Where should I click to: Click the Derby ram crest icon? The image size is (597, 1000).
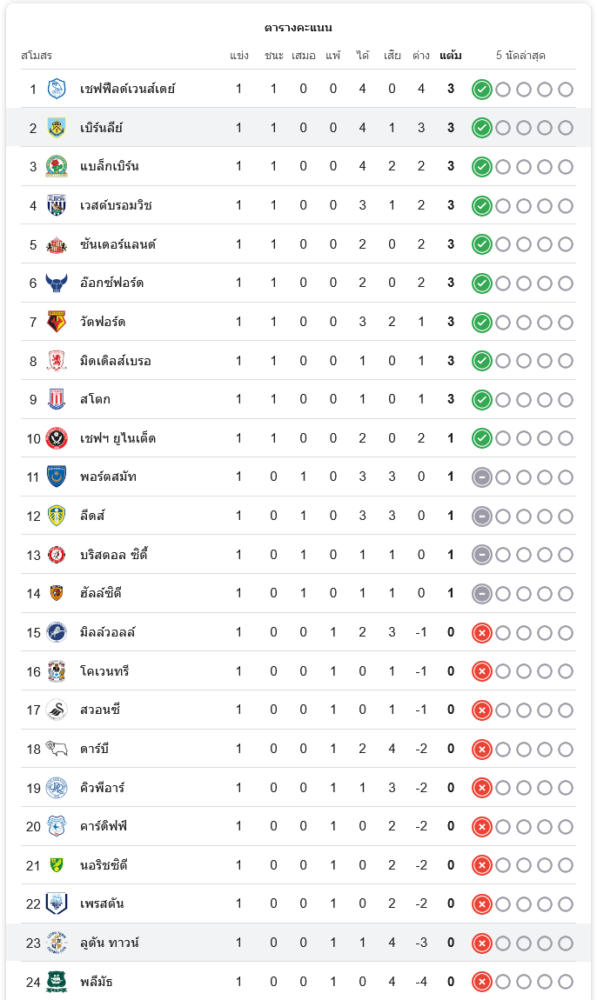tap(57, 749)
